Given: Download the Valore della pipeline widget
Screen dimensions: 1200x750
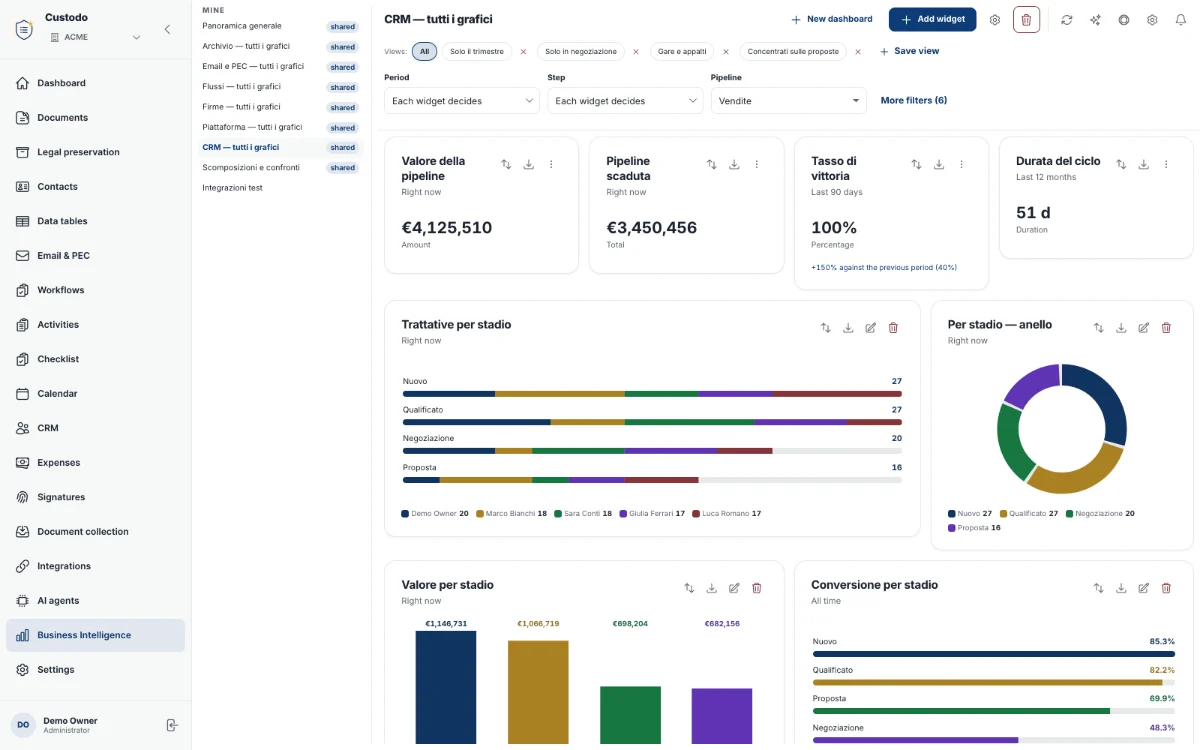Looking at the screenshot, I should coord(529,164).
